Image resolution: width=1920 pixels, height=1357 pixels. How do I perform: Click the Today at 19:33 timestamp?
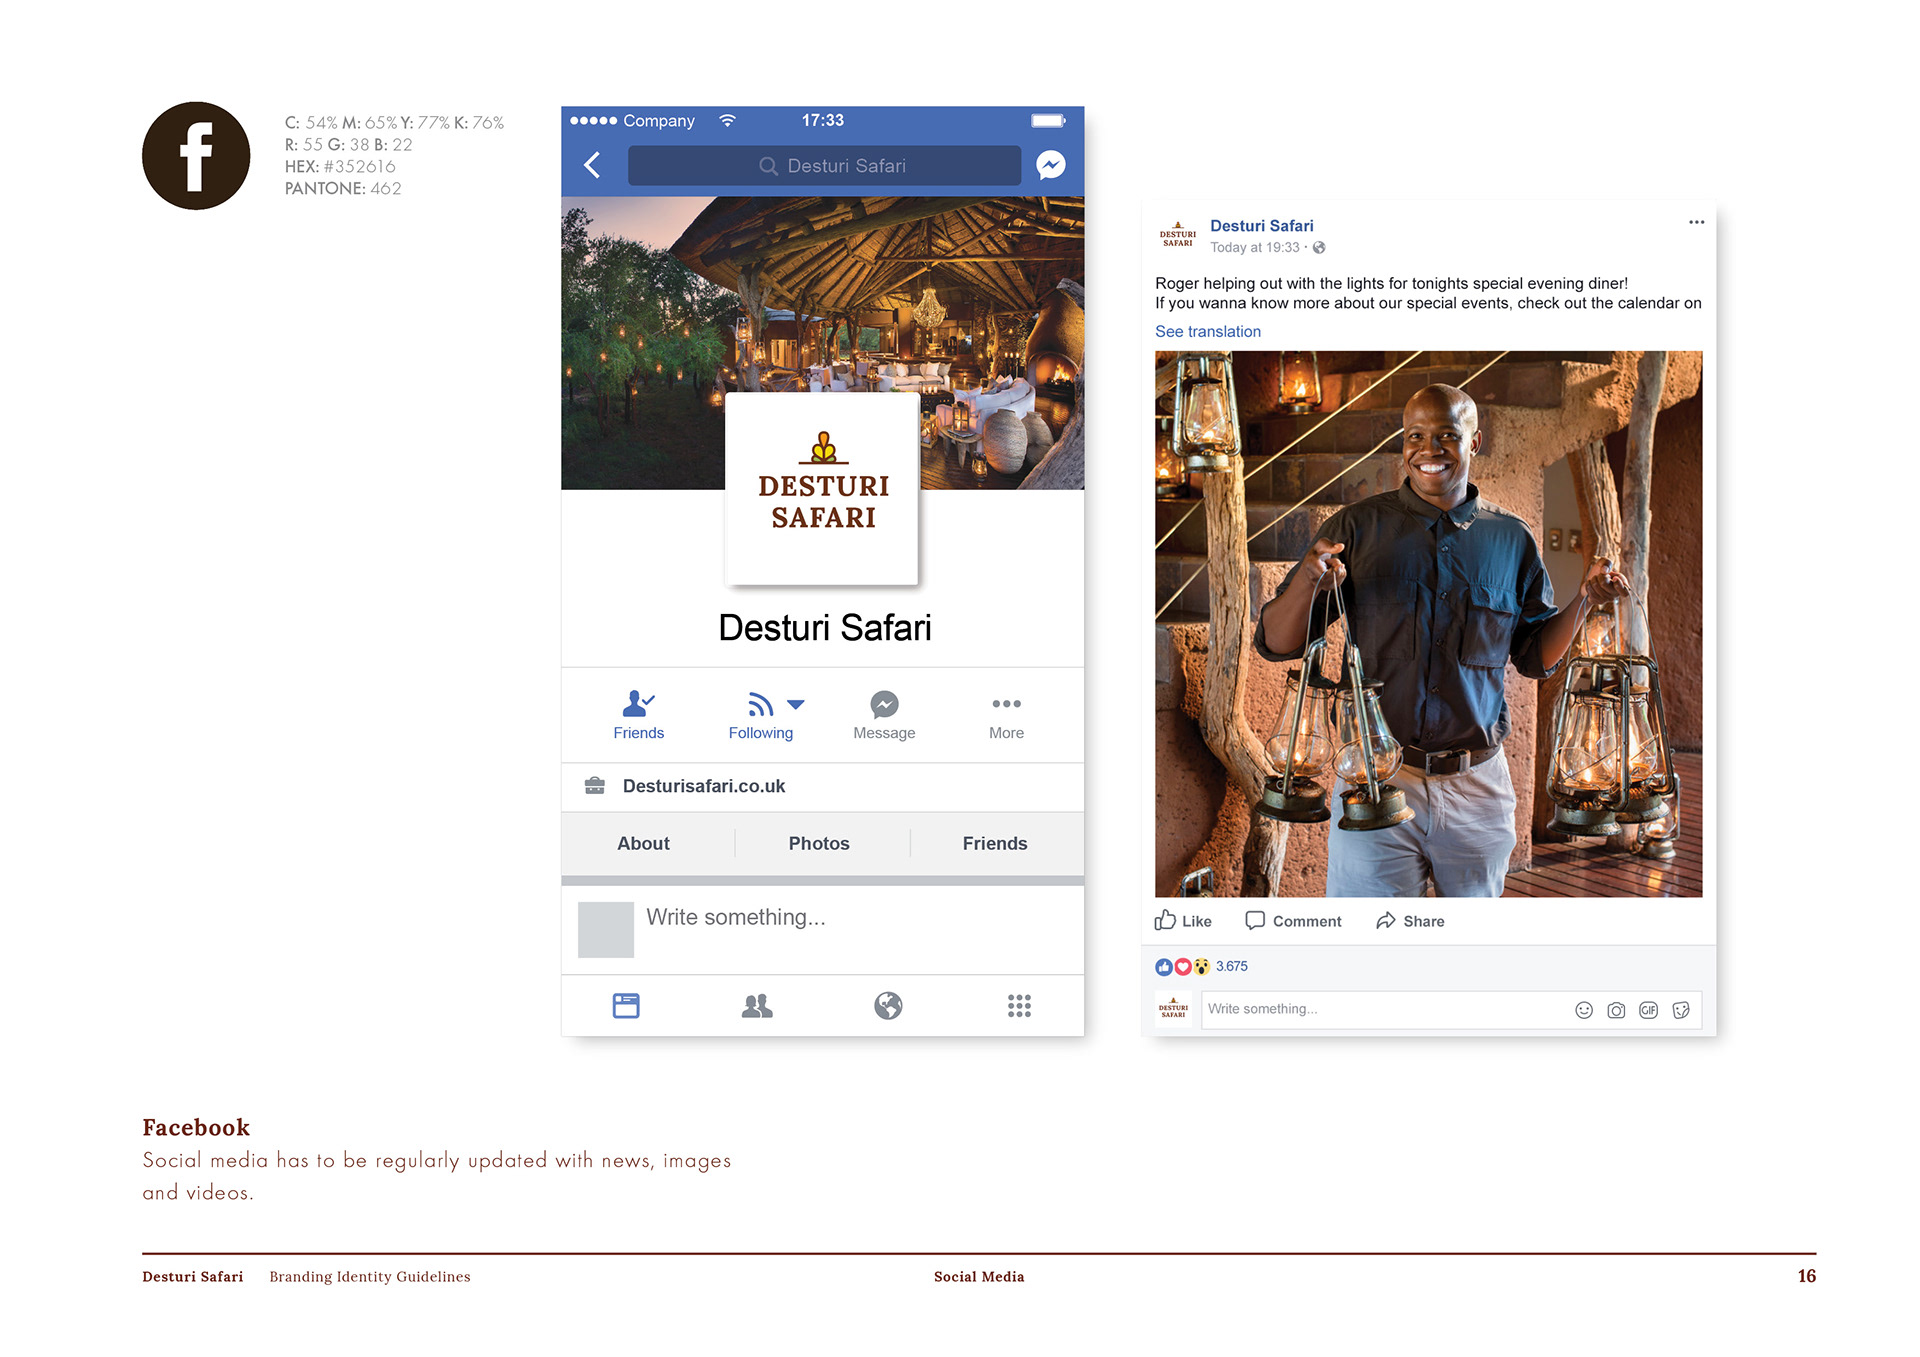tap(1254, 247)
